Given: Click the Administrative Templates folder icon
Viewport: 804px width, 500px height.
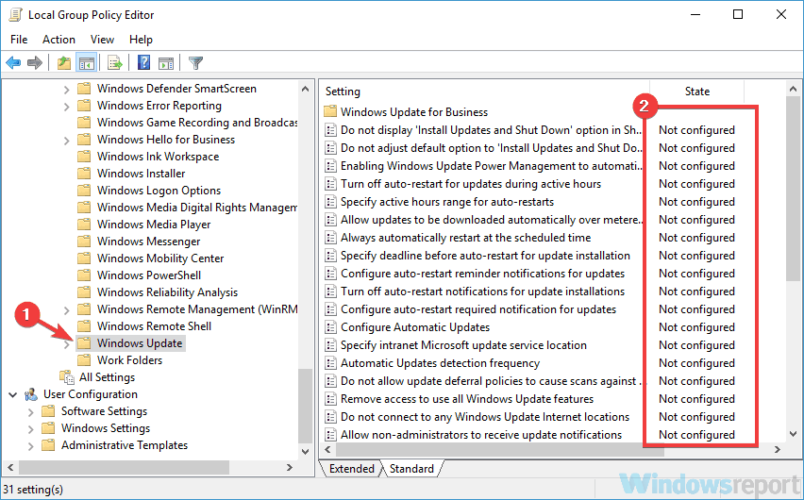Looking at the screenshot, I should tap(48, 445).
